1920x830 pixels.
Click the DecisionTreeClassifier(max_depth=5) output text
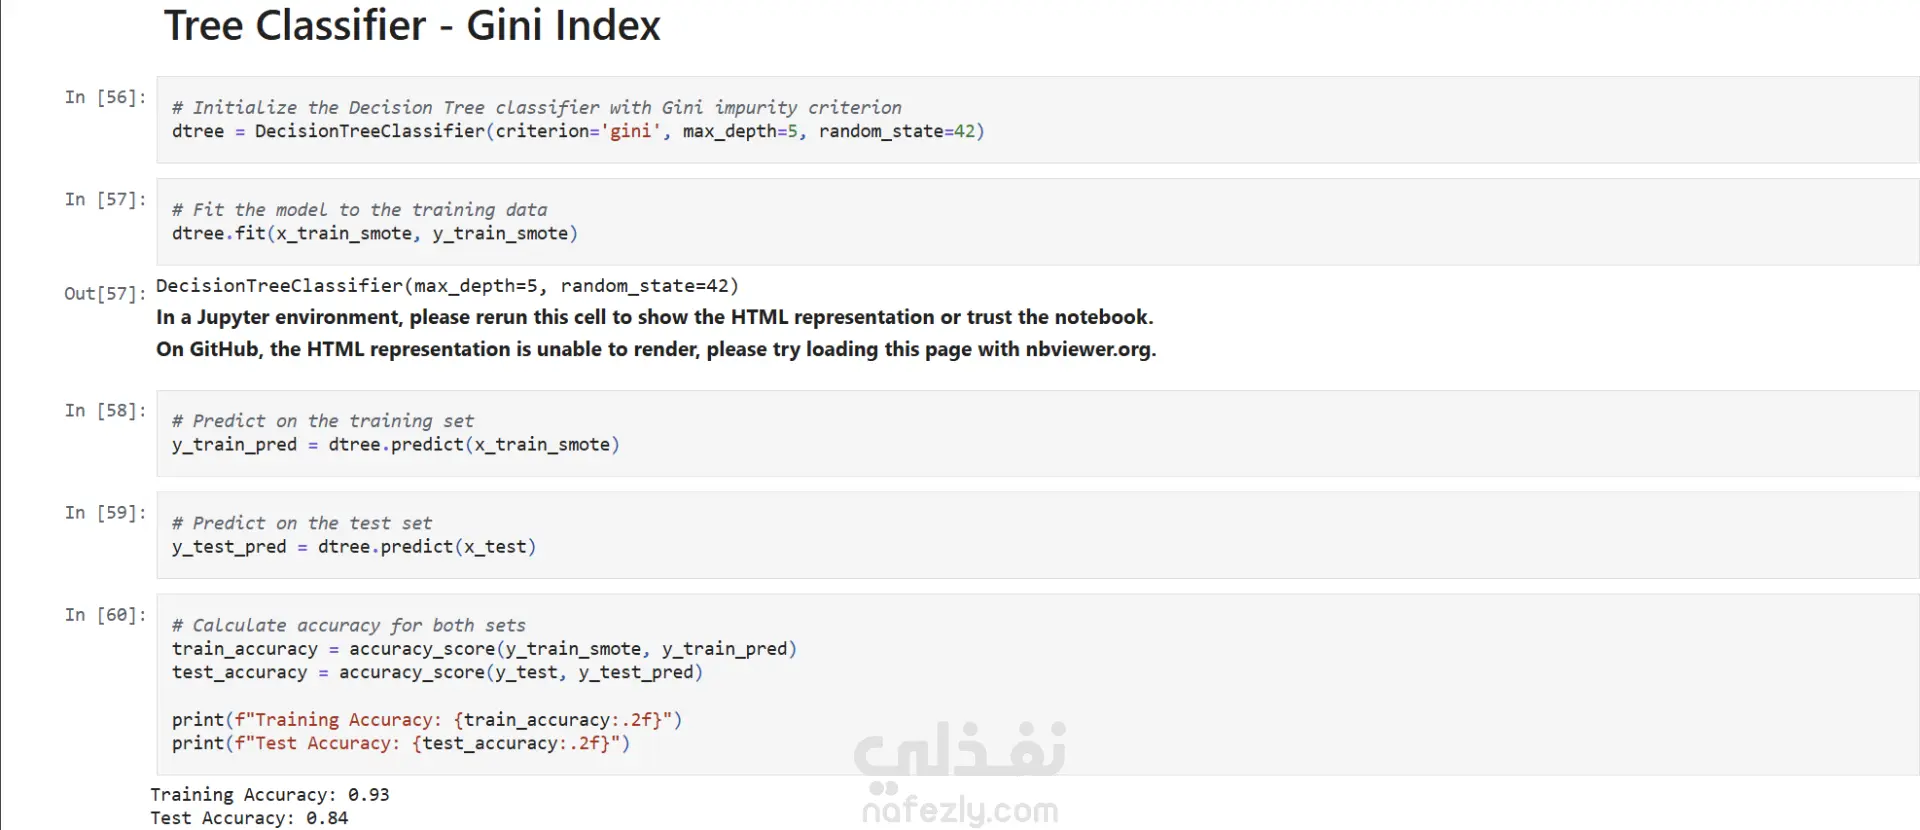coord(447,286)
